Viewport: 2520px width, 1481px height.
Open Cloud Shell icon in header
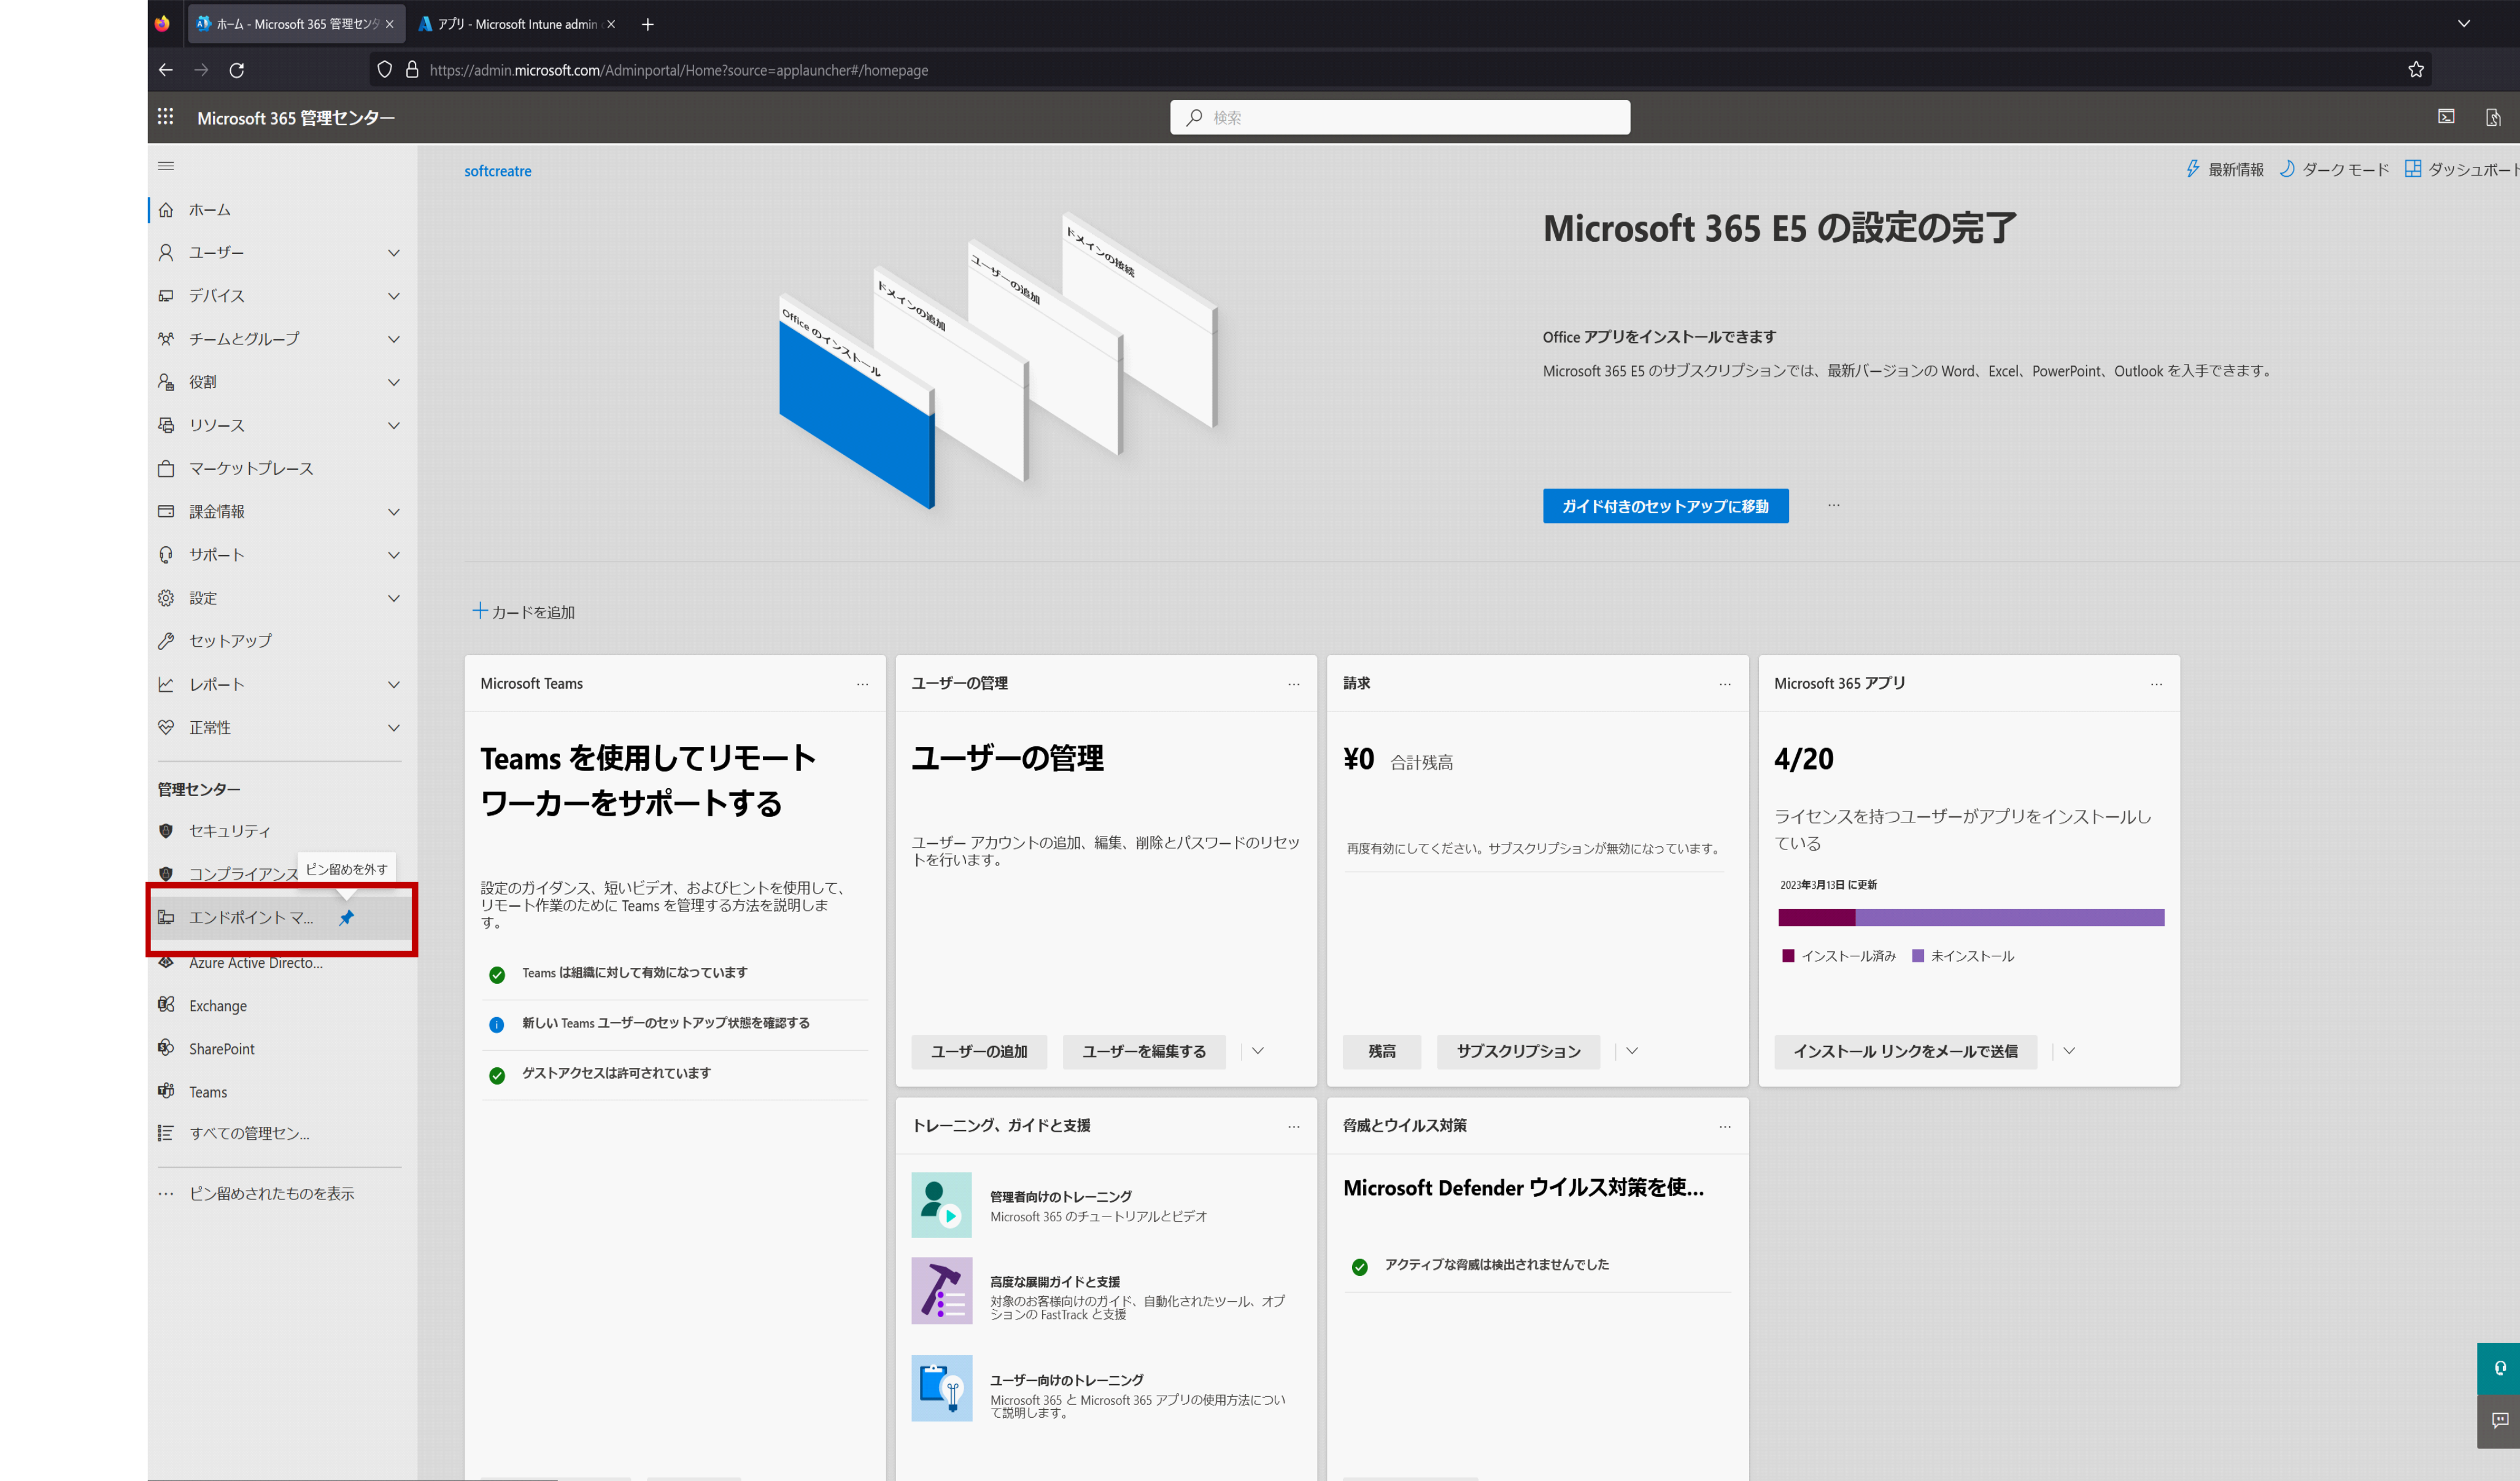(2446, 117)
